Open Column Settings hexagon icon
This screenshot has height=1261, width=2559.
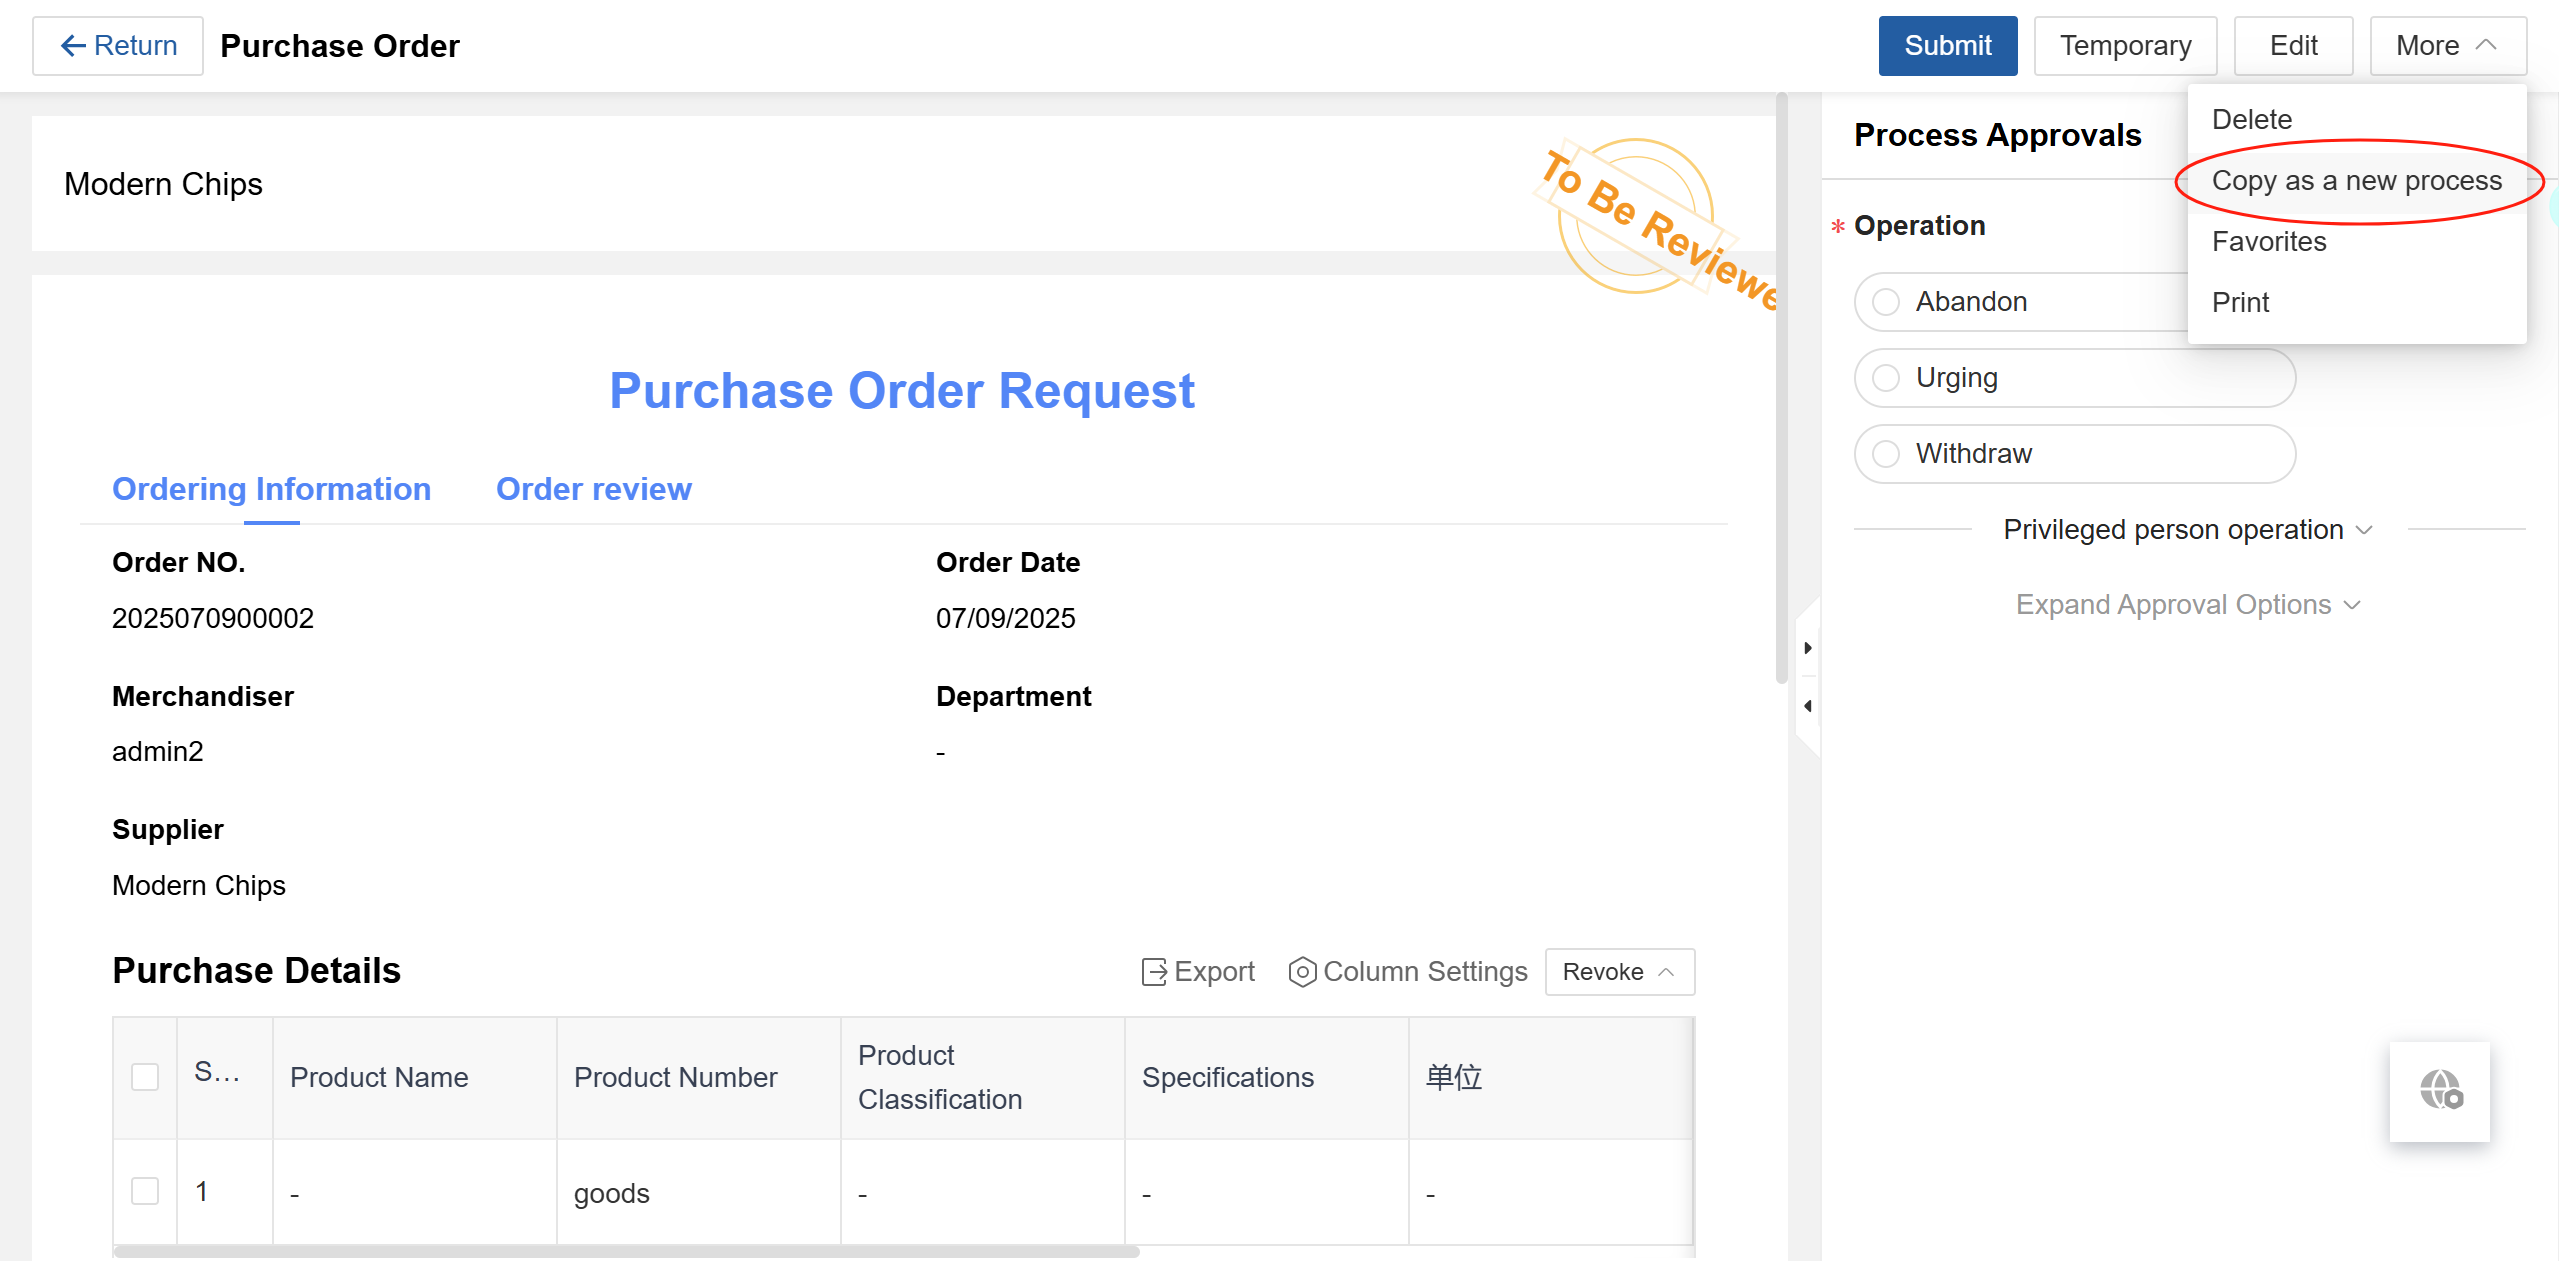click(x=1301, y=972)
